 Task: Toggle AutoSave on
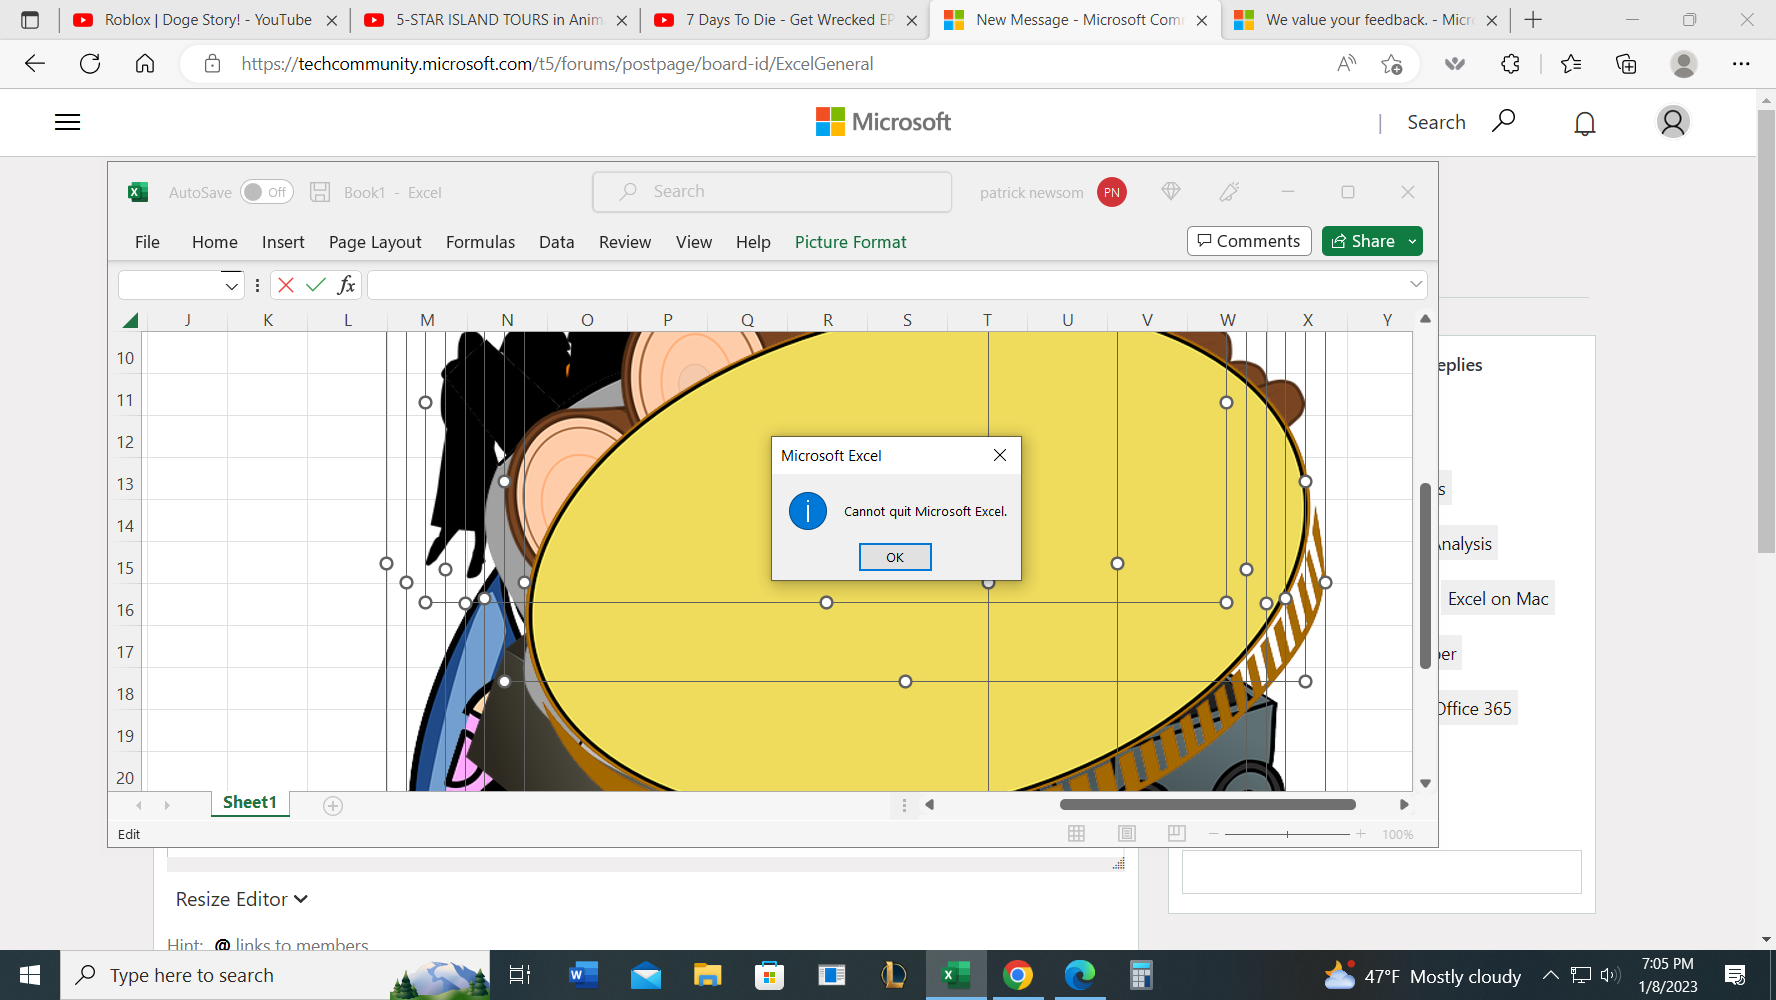pos(266,192)
